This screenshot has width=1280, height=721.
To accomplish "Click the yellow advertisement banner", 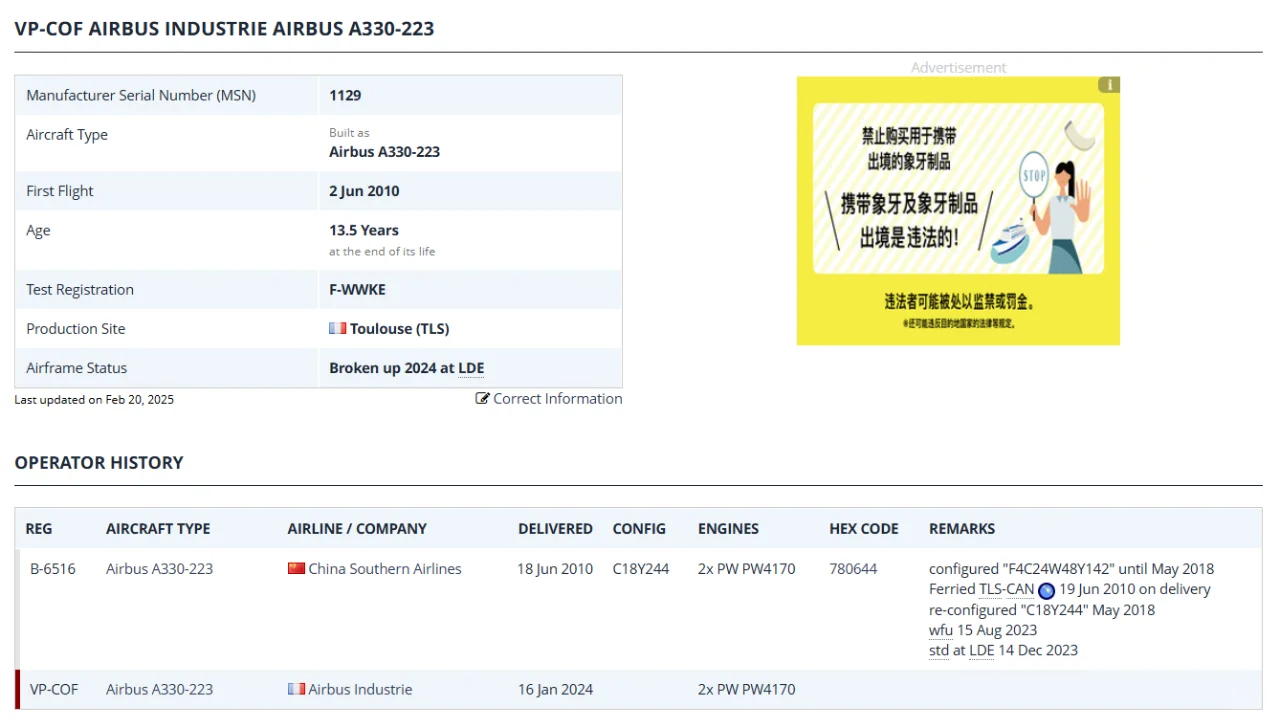I will [x=958, y=210].
